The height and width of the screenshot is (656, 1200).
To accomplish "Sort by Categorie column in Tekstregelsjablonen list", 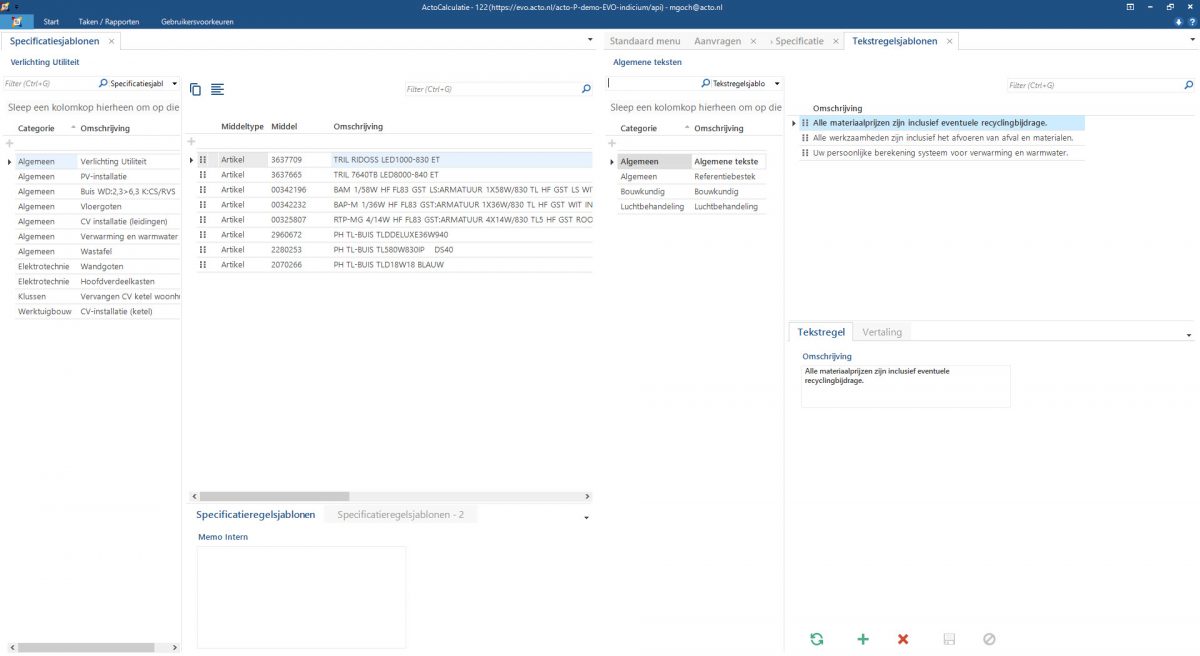I will (639, 128).
